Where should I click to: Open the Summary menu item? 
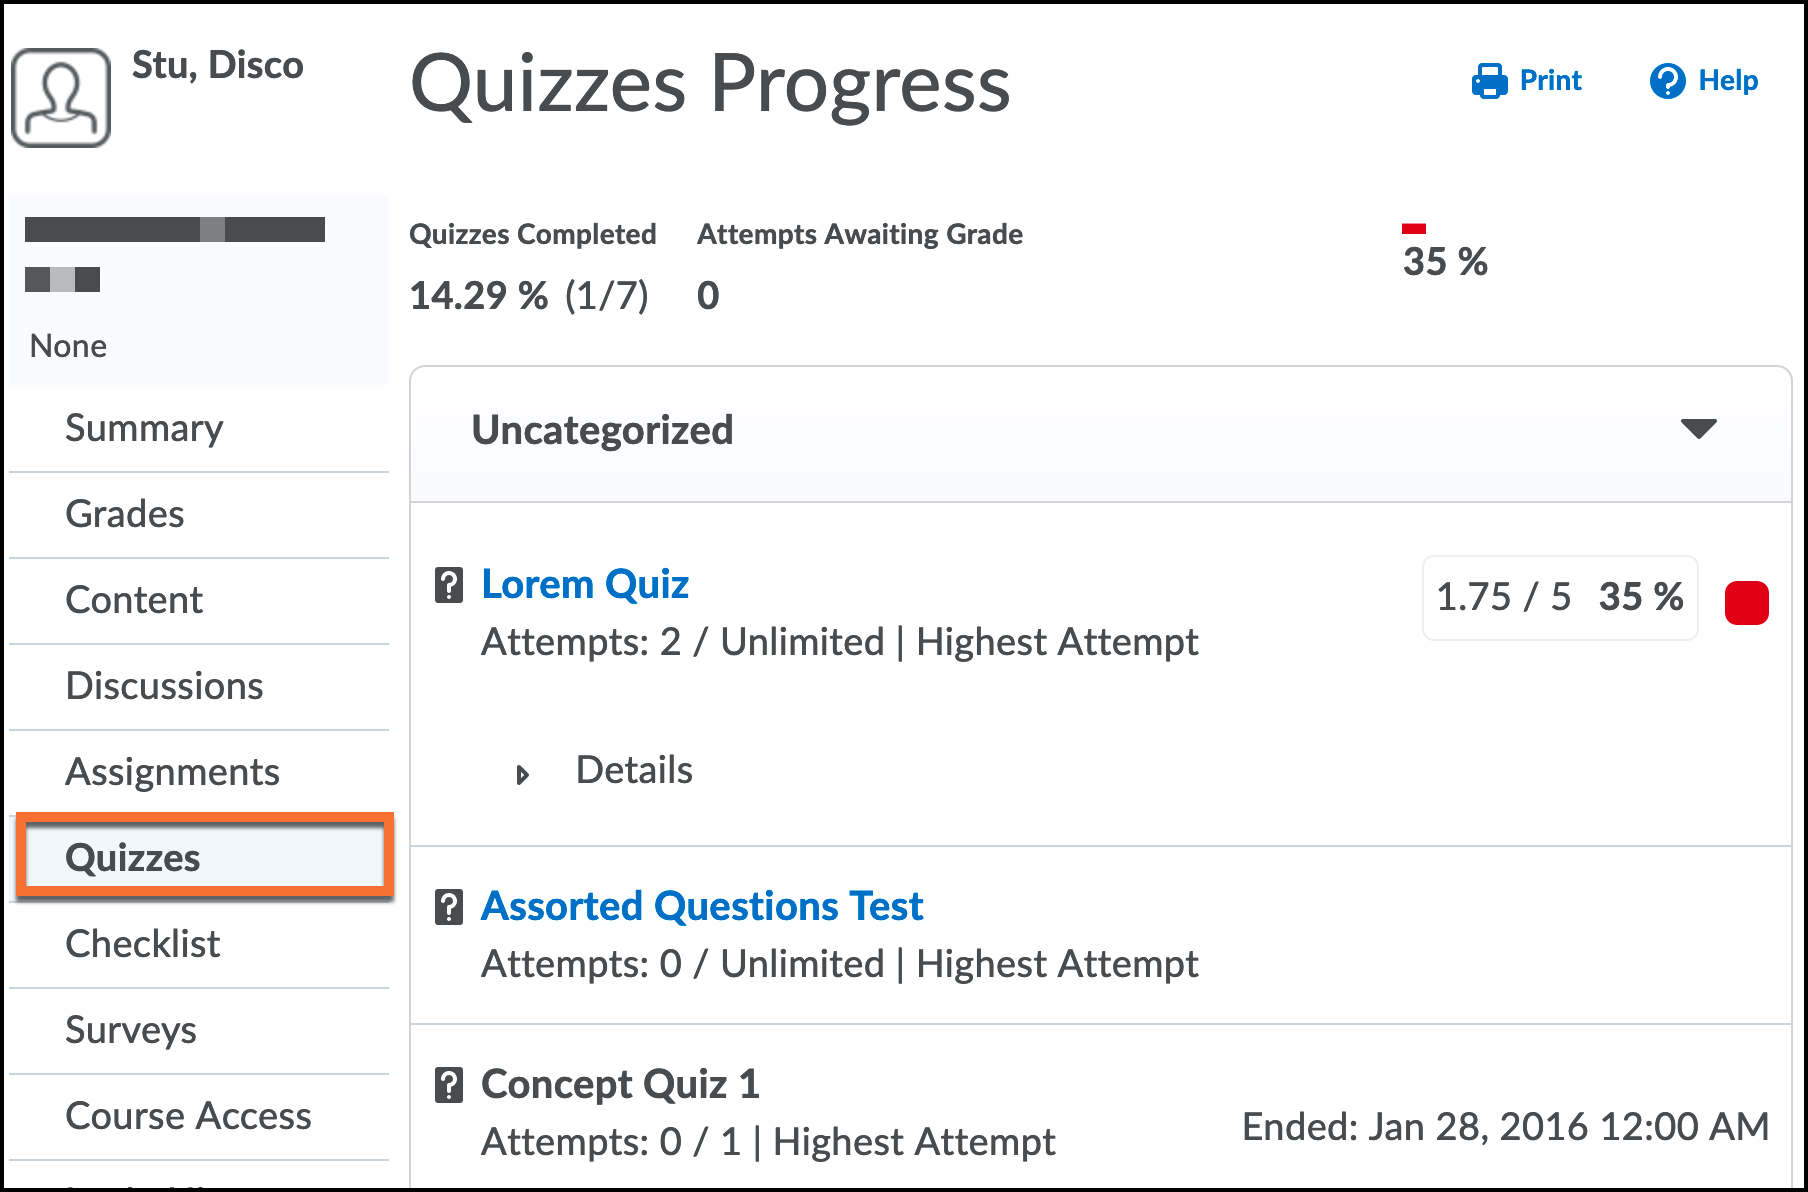[144, 428]
